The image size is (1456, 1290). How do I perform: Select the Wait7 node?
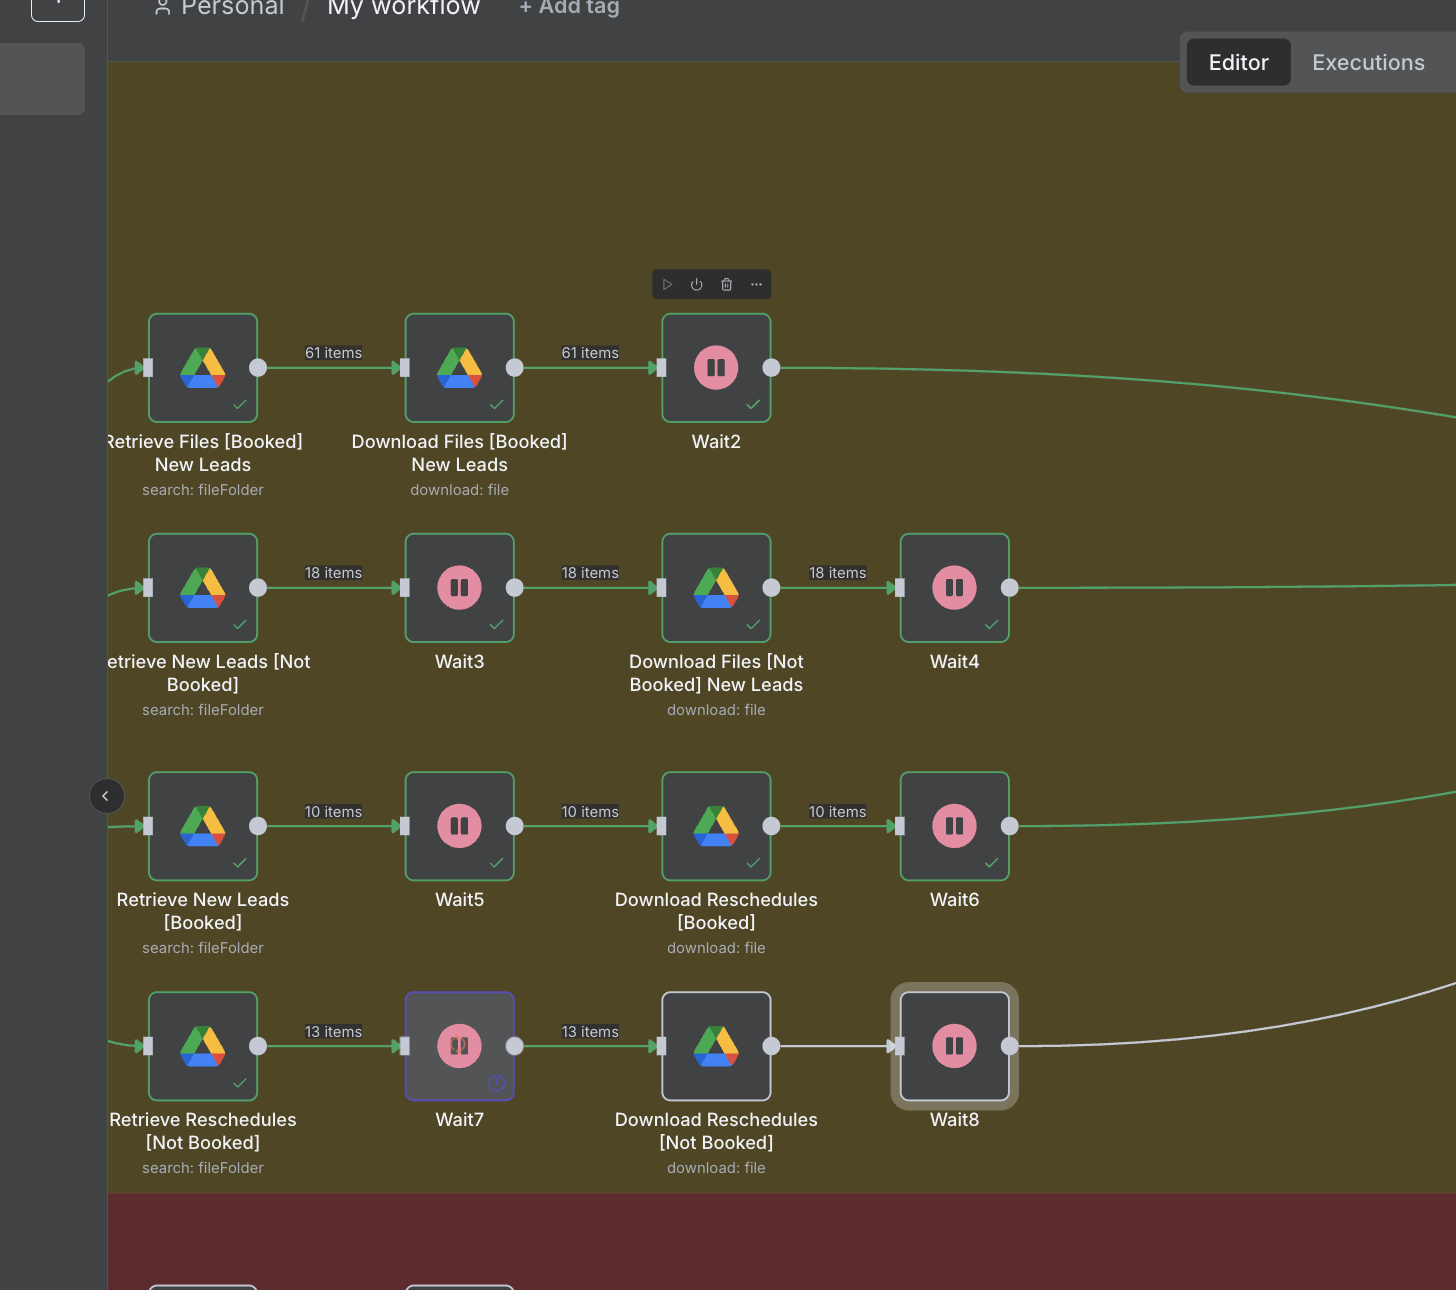pyautogui.click(x=460, y=1046)
